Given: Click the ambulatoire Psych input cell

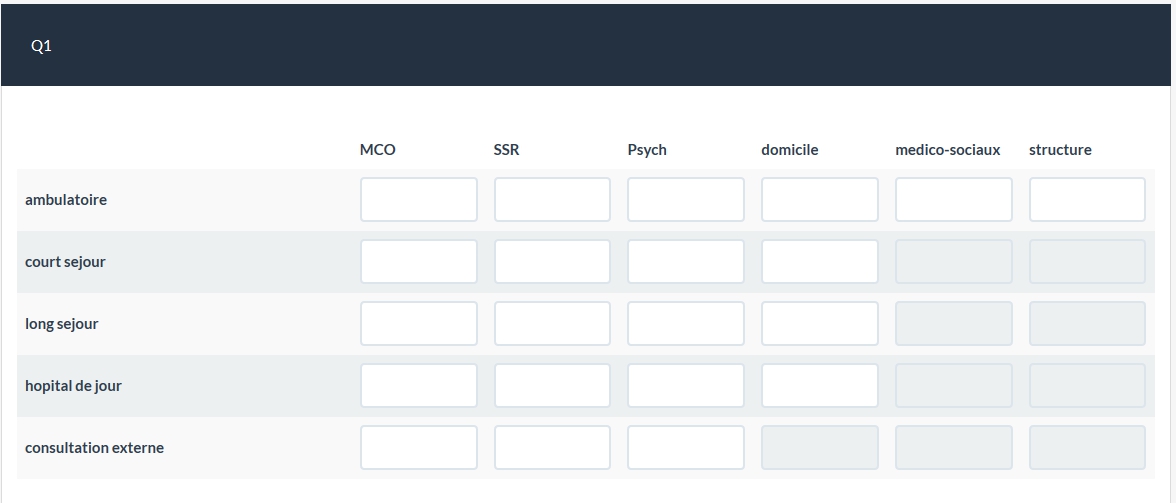Looking at the screenshot, I should 686,200.
